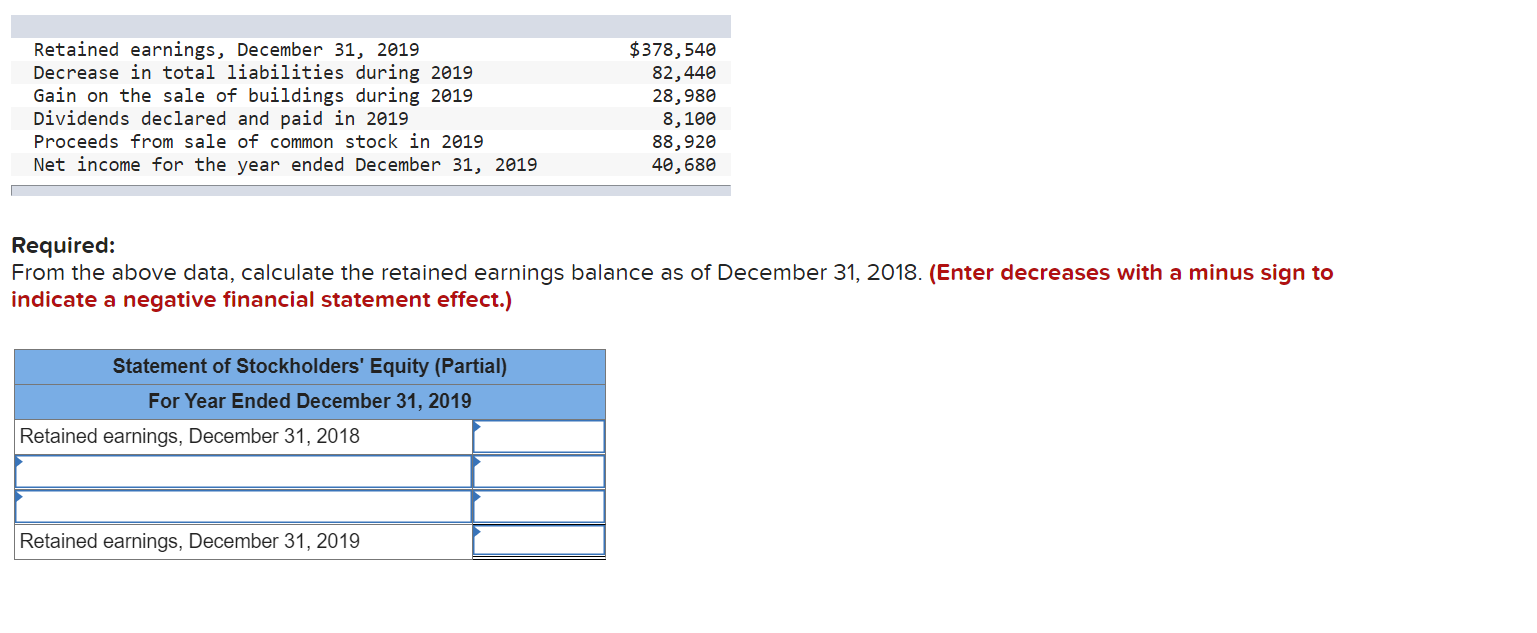Click the triangle in the first blank amount cell
Screen dimensions: 1537x633
(x=477, y=463)
